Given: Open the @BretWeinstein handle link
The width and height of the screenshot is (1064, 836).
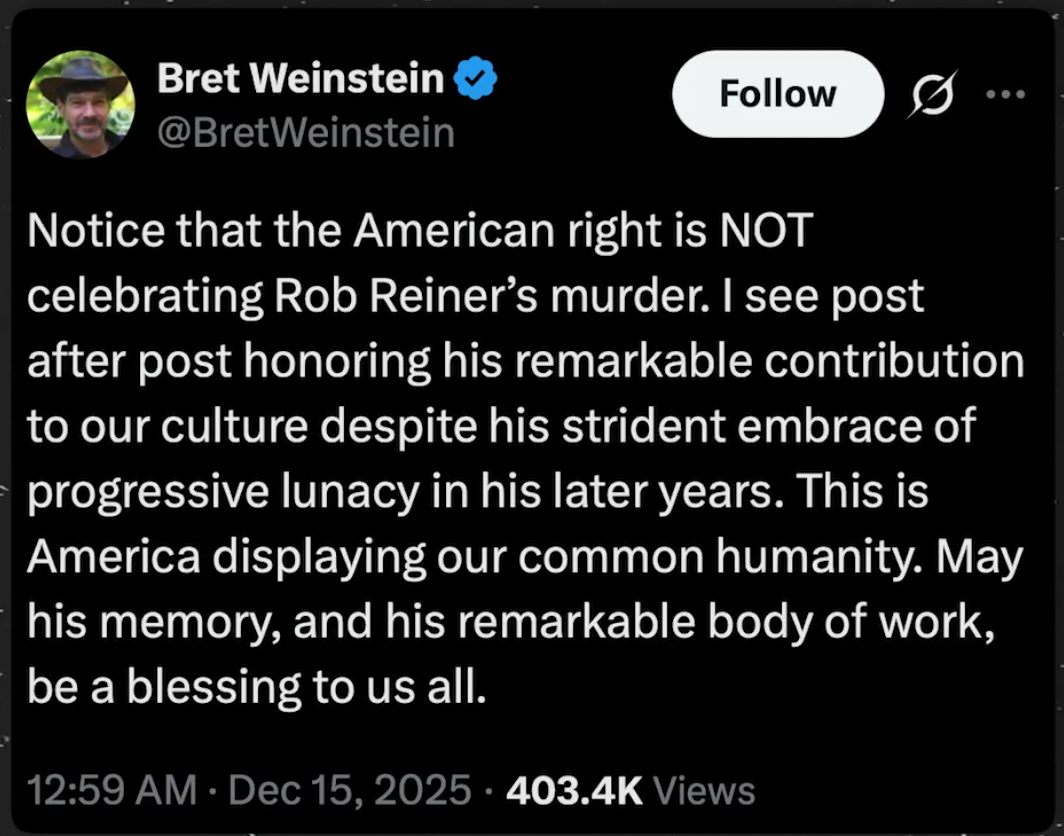Looking at the screenshot, I should click(305, 132).
